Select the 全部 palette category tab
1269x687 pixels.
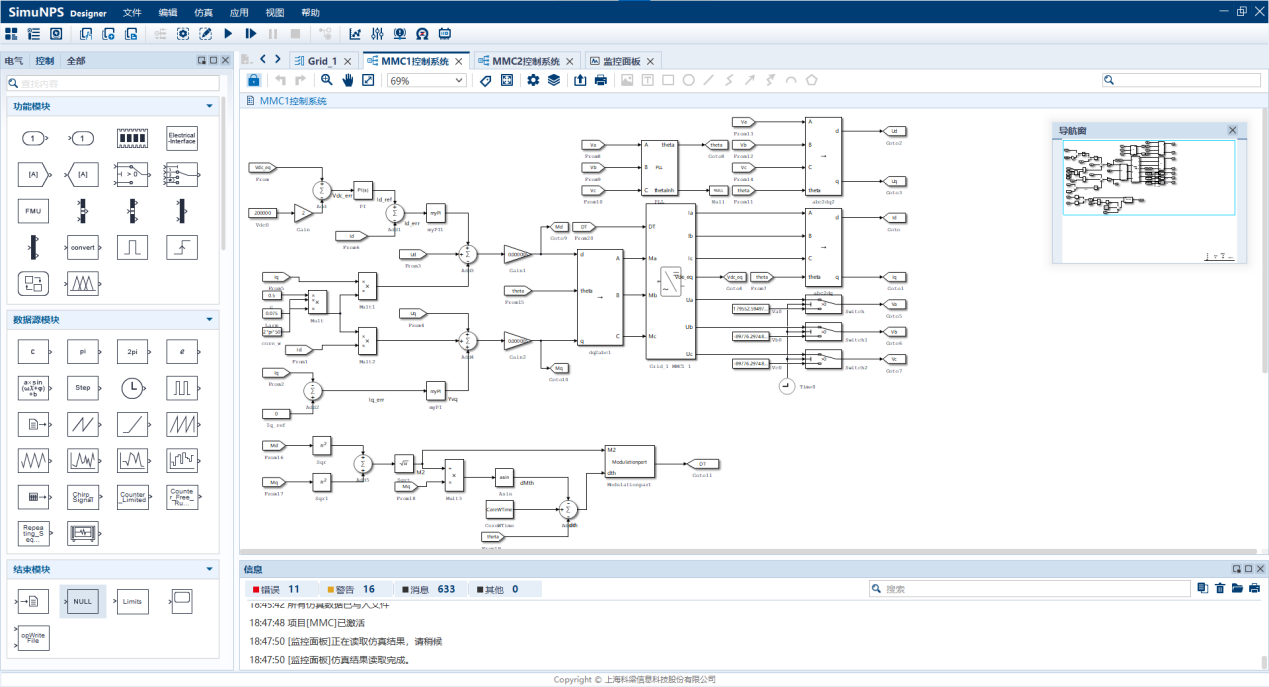click(76, 61)
